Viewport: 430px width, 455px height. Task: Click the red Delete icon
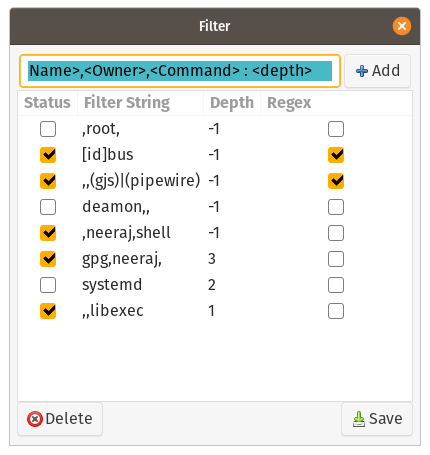35,419
